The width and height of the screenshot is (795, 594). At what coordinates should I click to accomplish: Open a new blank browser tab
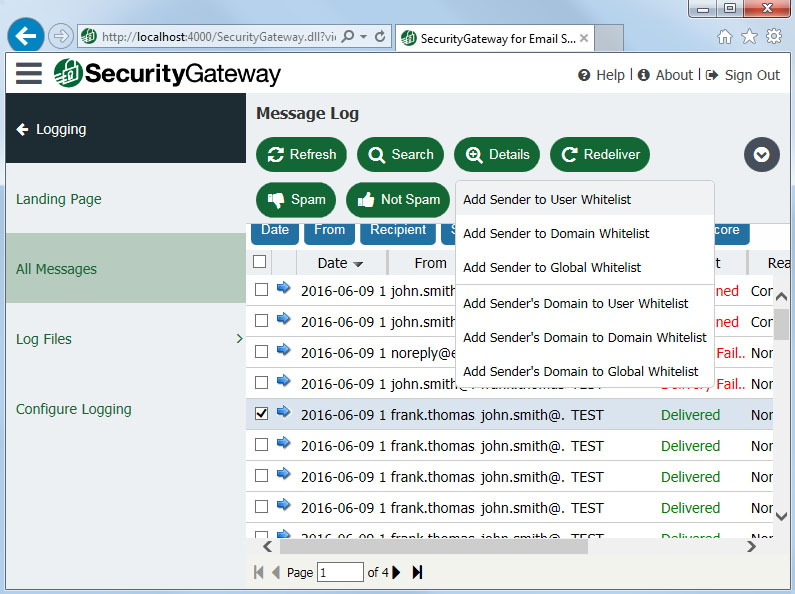point(608,38)
